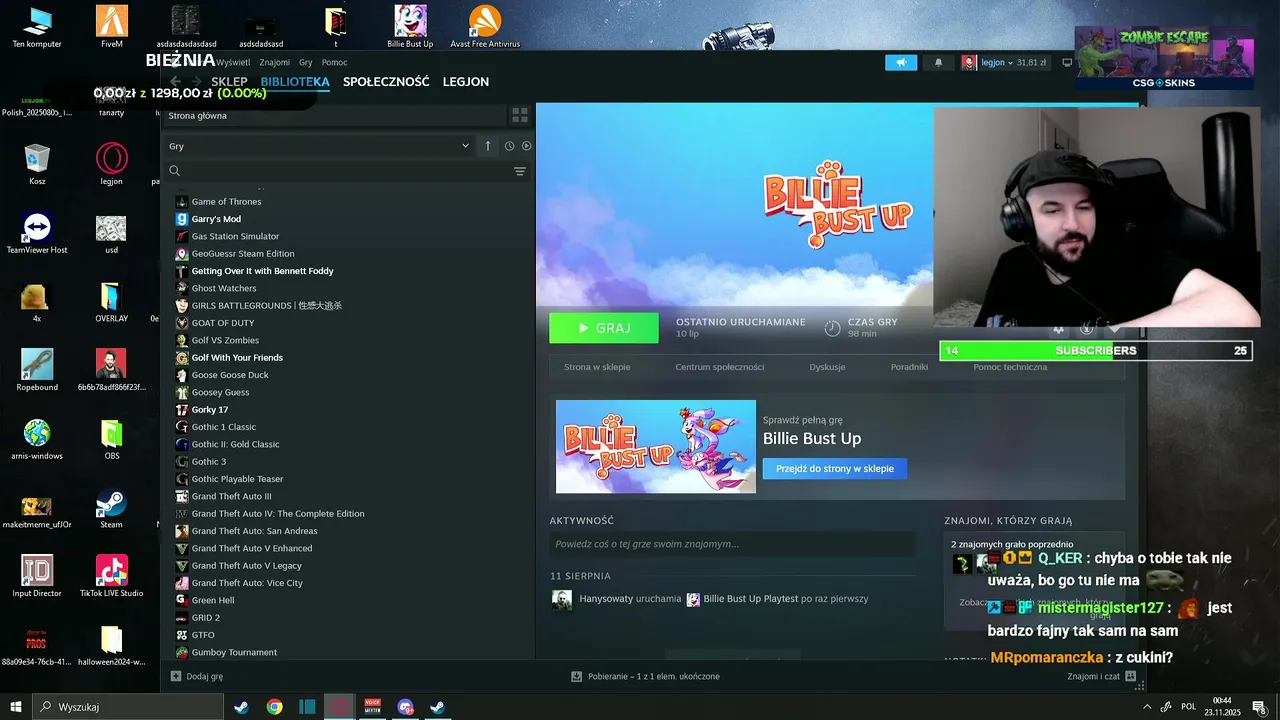Open Billie Bust Up desktop shortcut

[410, 27]
